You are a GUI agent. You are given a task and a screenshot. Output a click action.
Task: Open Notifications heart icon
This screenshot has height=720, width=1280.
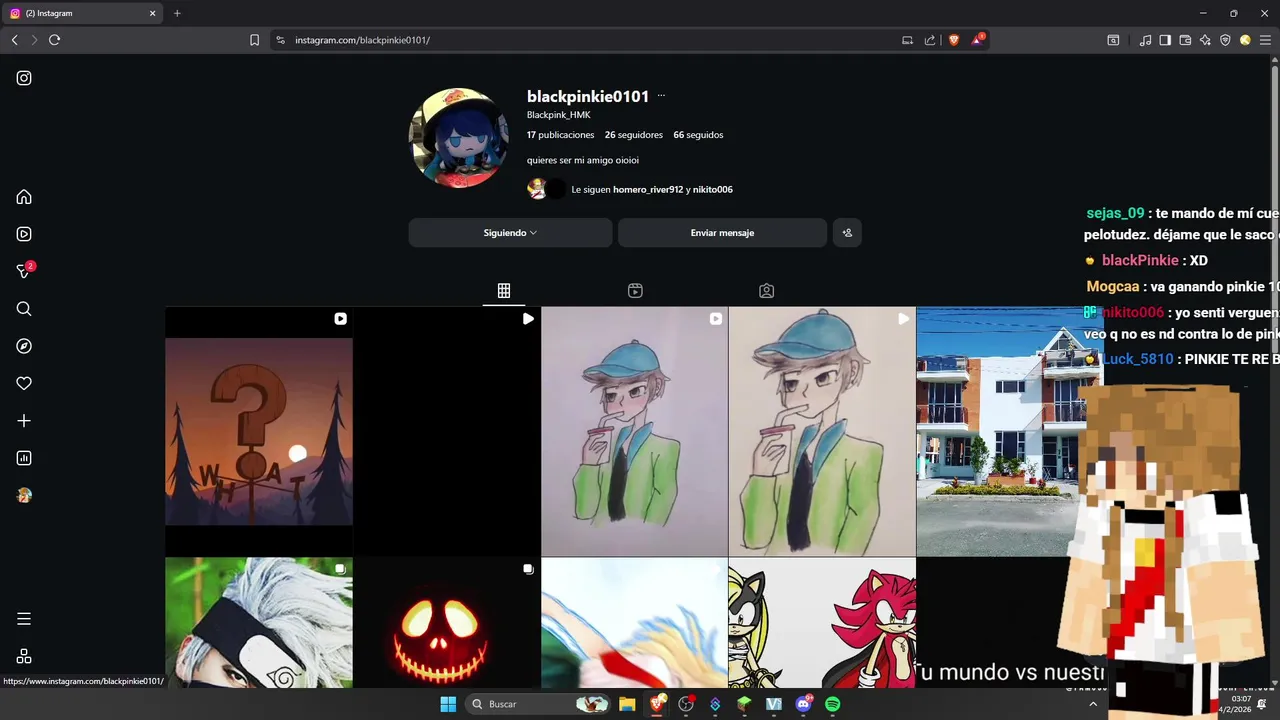point(24,383)
